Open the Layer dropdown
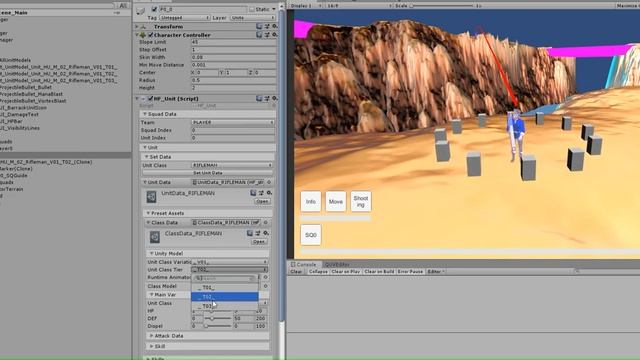Screen dimensions: 640x360 pyautogui.click(x=253, y=18)
